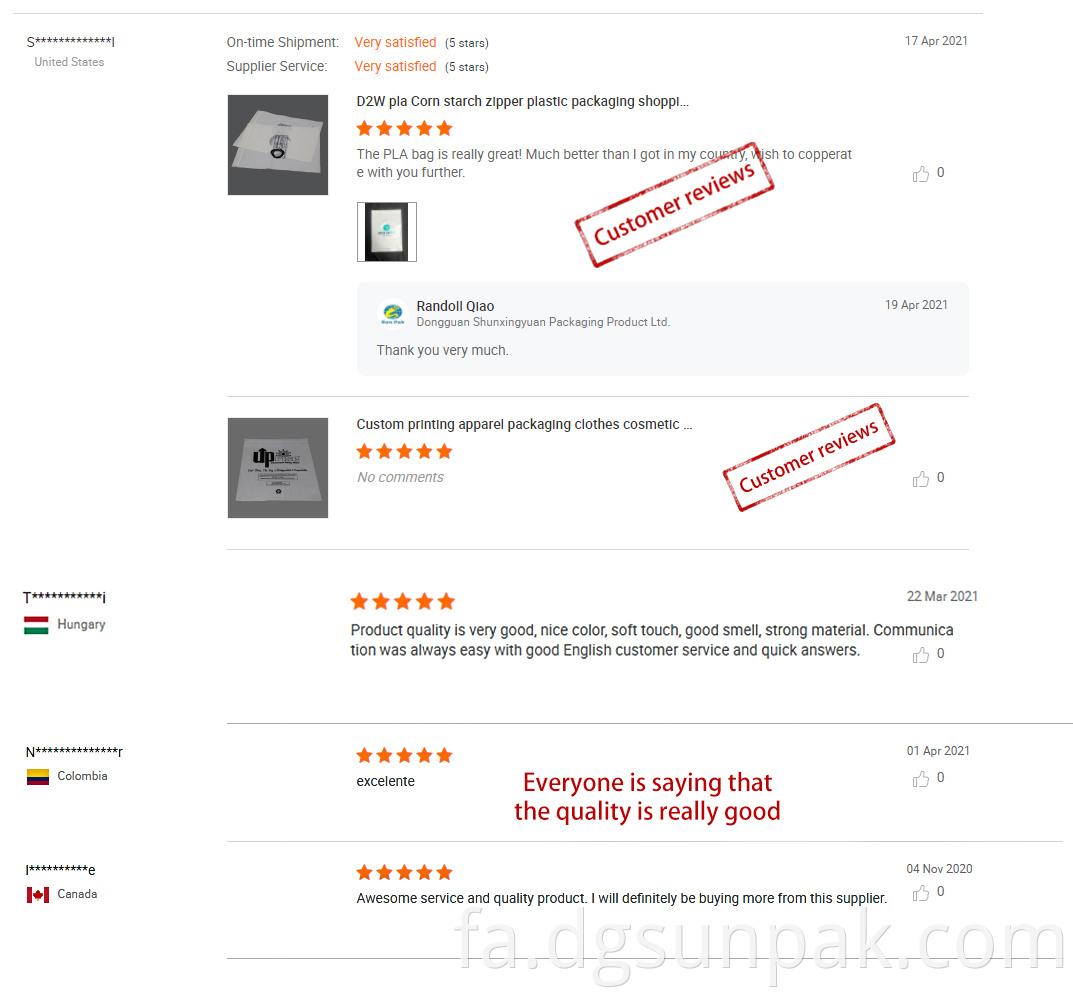
Task: Click Dongguan Shunxingyuan Packaging Product Ltd. name
Action: coord(543,322)
